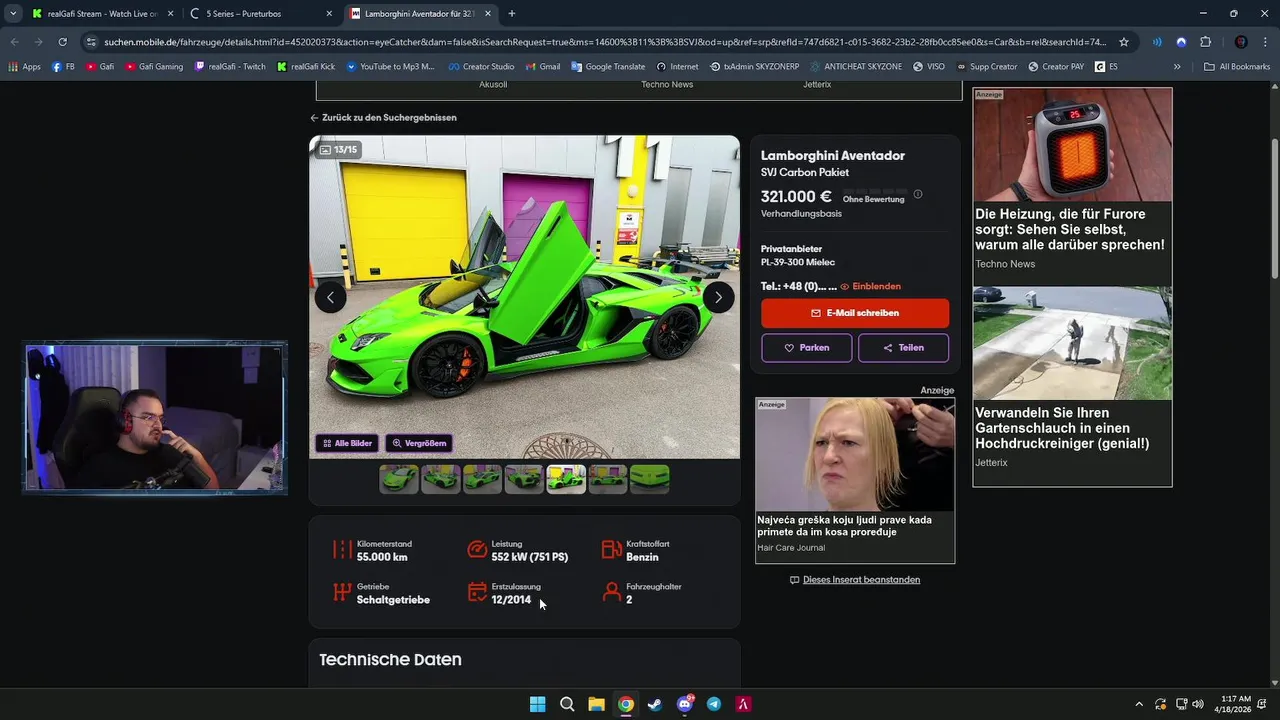The width and height of the screenshot is (1280, 720).
Task: Select the highlighted fifth gallery thumbnail
Action: click(566, 479)
